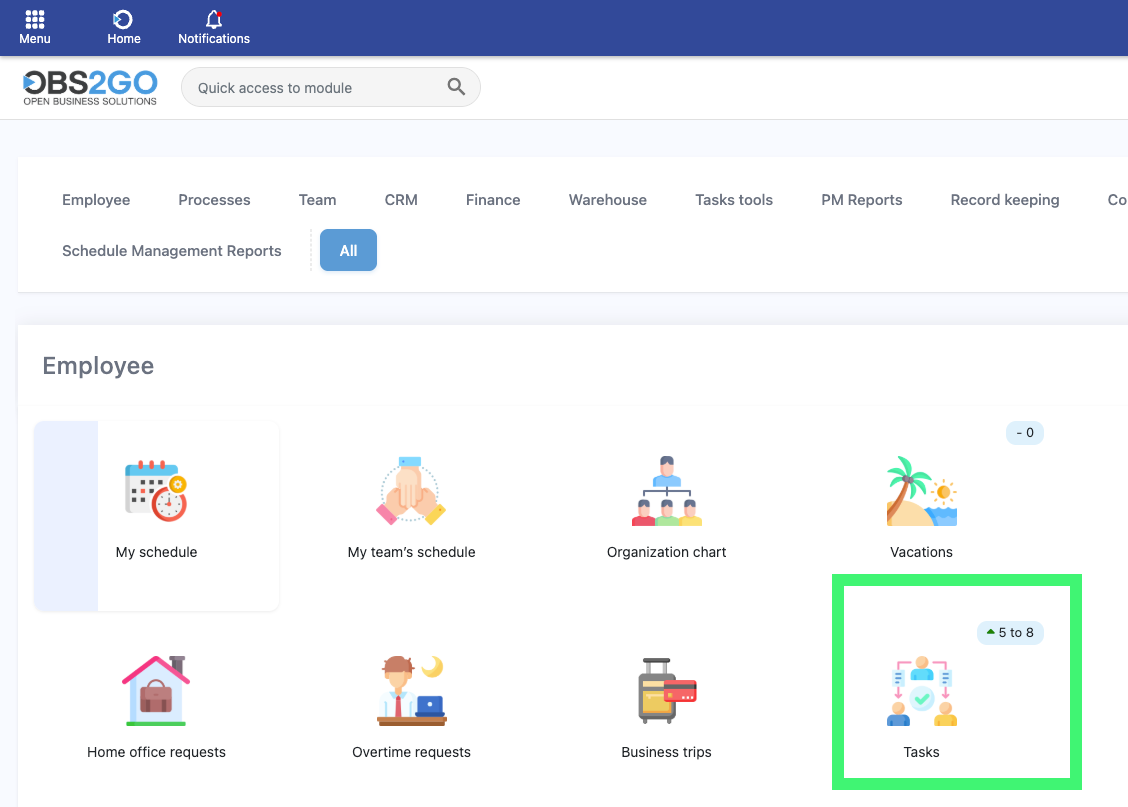The height and width of the screenshot is (807, 1128).
Task: Open the My schedule calendar icon
Action: (156, 491)
